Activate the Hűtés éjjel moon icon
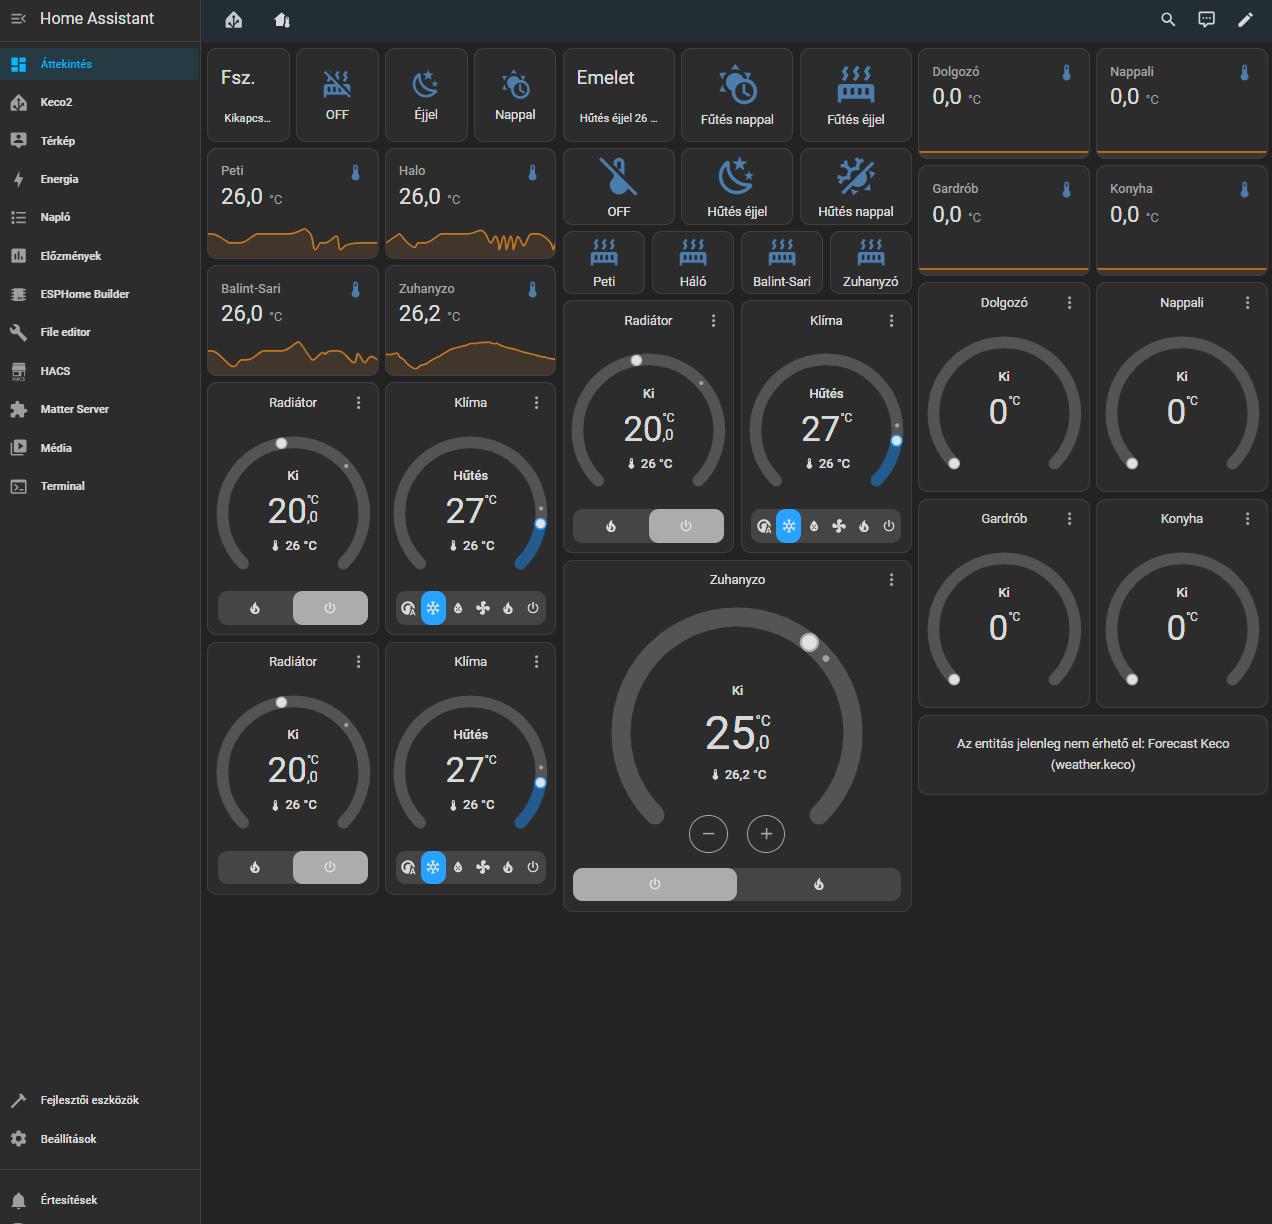1272x1224 pixels. click(x=737, y=177)
